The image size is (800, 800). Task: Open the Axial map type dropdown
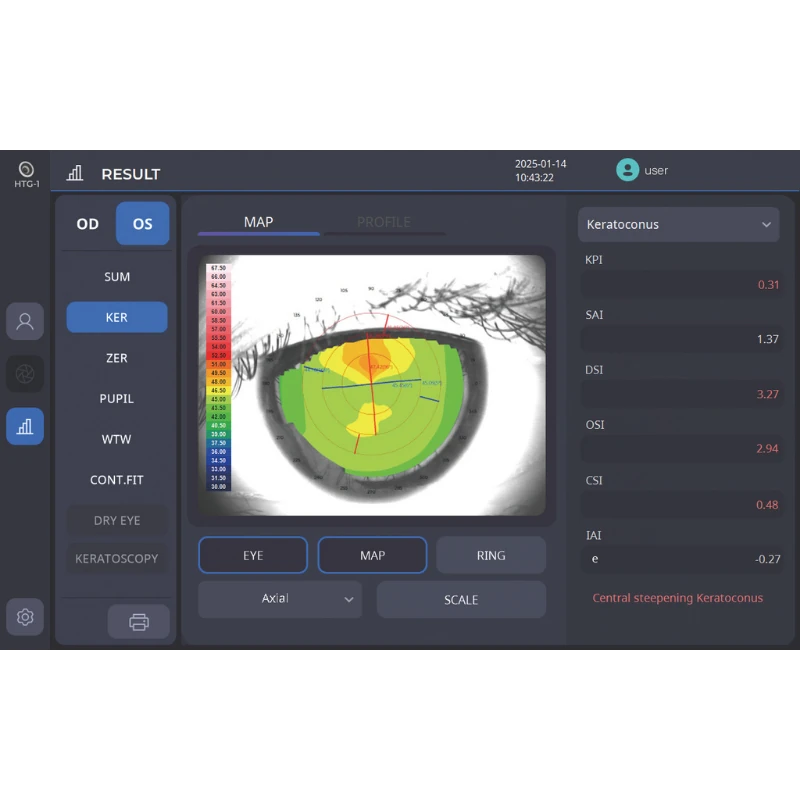279,599
